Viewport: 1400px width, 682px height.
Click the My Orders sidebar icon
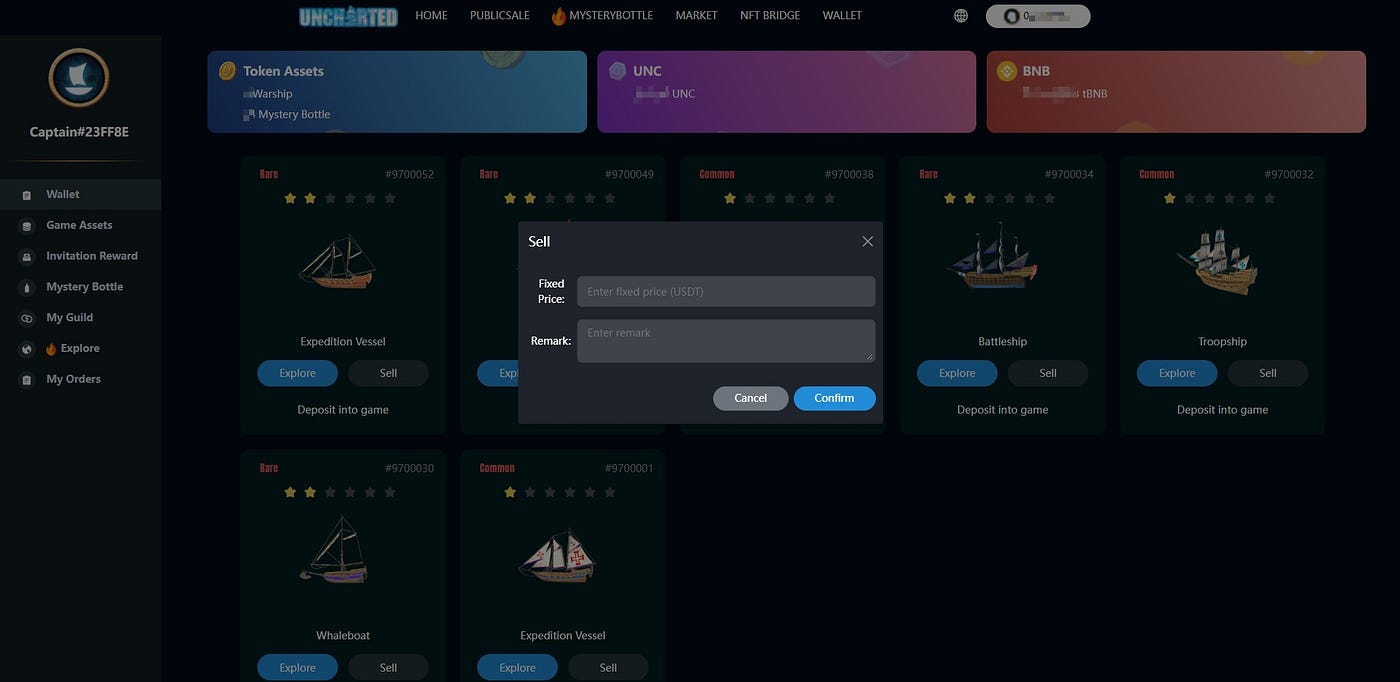(x=27, y=380)
